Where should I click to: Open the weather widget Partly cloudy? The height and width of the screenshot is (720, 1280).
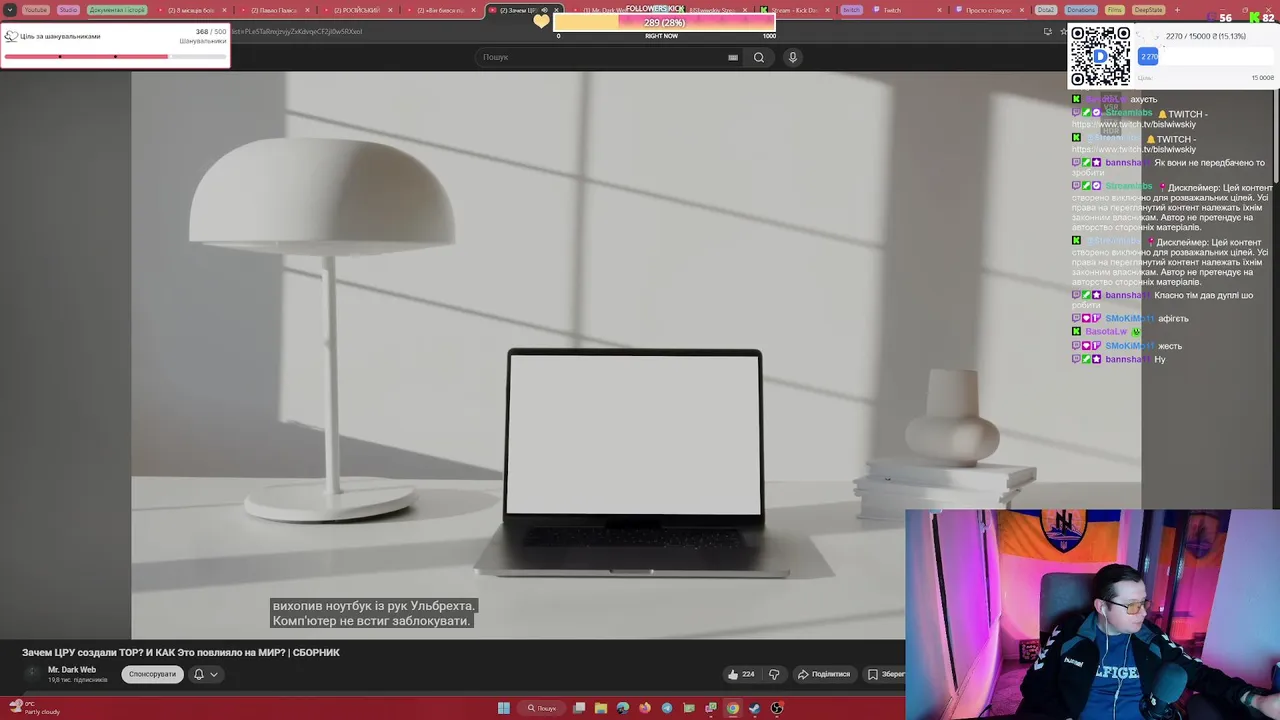(35, 708)
